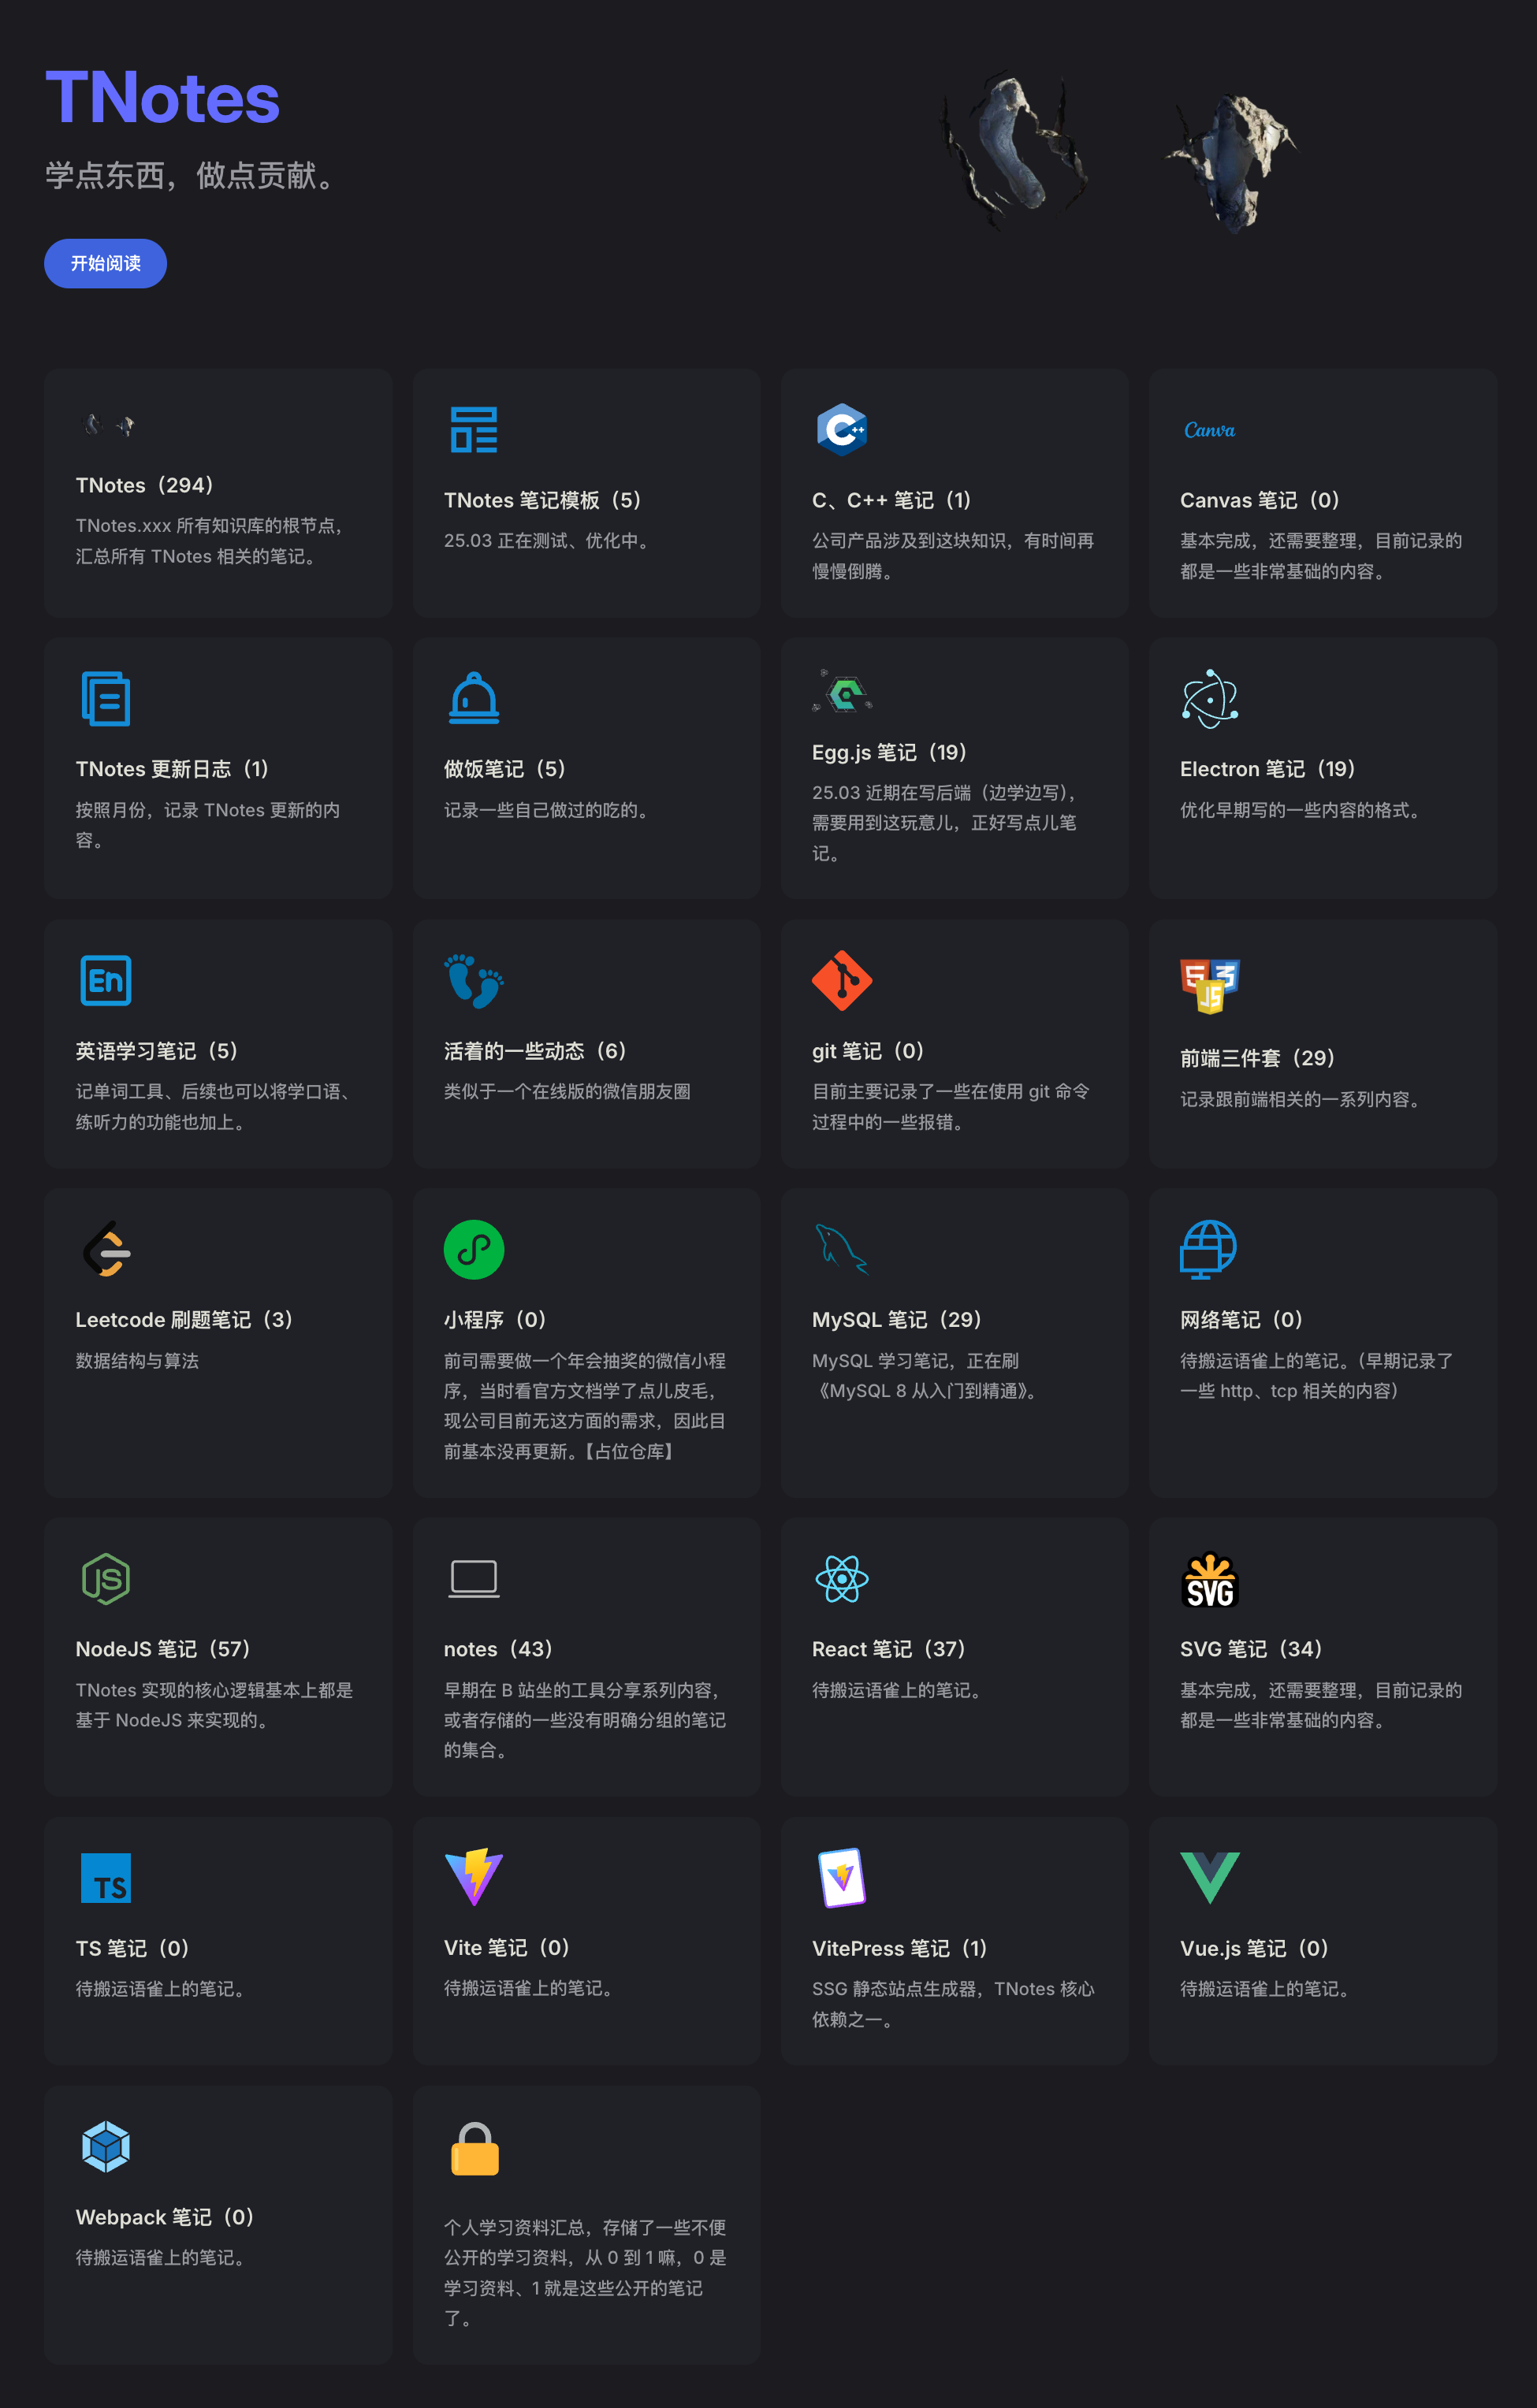The height and width of the screenshot is (2408, 1537).
Task: Click the TNotes hero heading
Action: (x=162, y=98)
